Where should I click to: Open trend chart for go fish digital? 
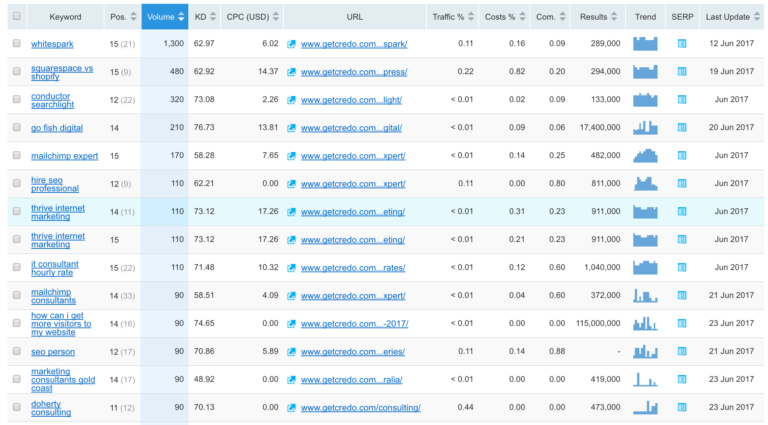point(645,127)
